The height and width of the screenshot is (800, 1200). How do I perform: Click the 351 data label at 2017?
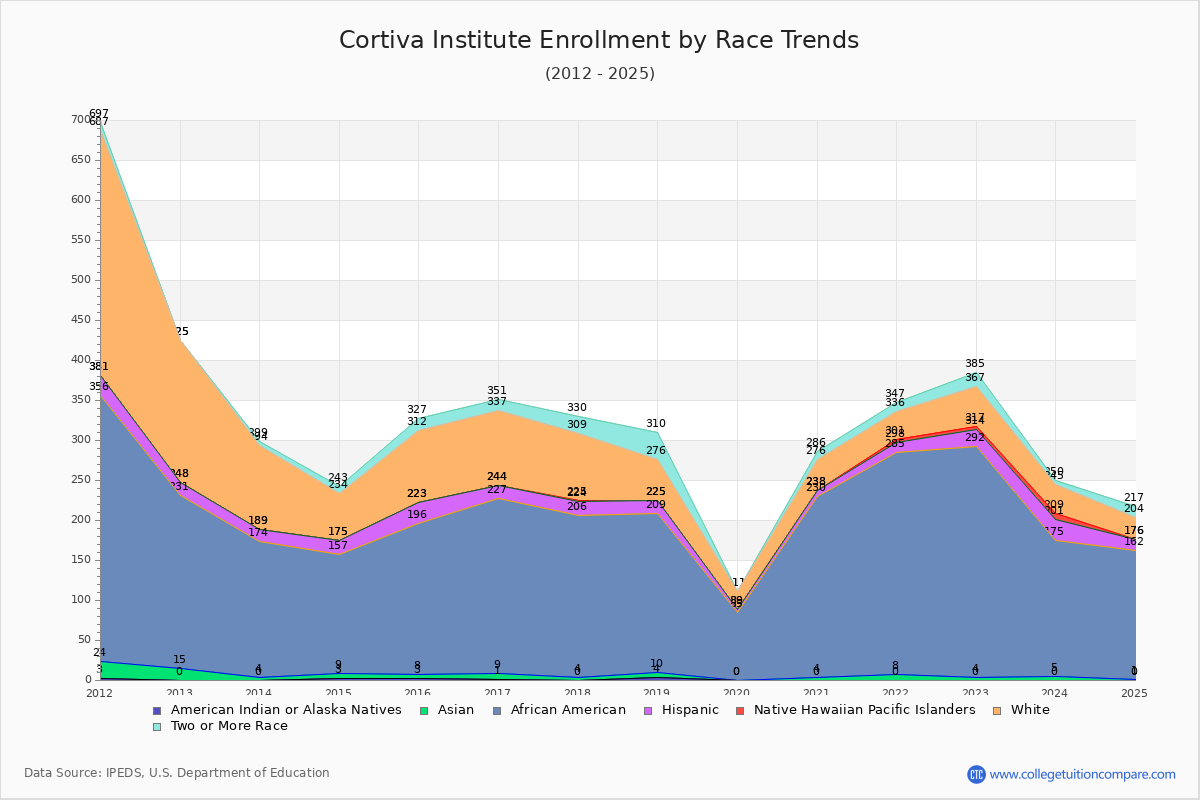click(497, 391)
